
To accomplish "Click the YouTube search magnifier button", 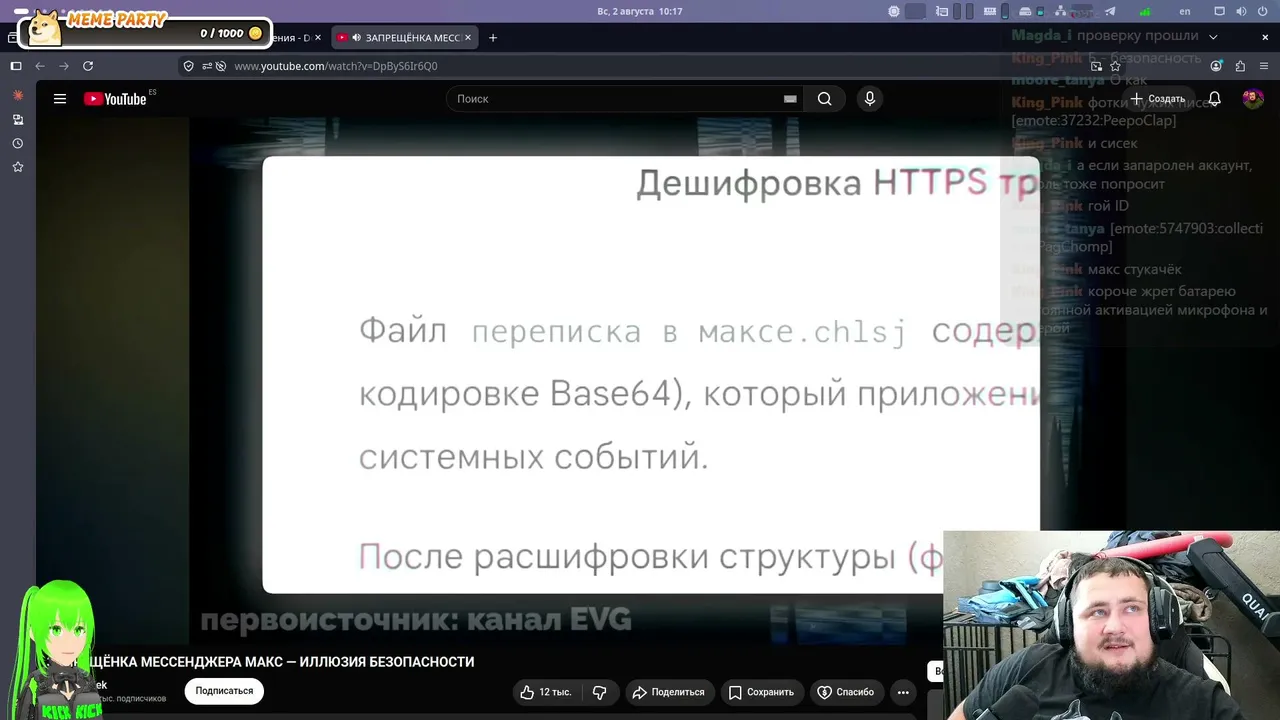I will pos(824,99).
